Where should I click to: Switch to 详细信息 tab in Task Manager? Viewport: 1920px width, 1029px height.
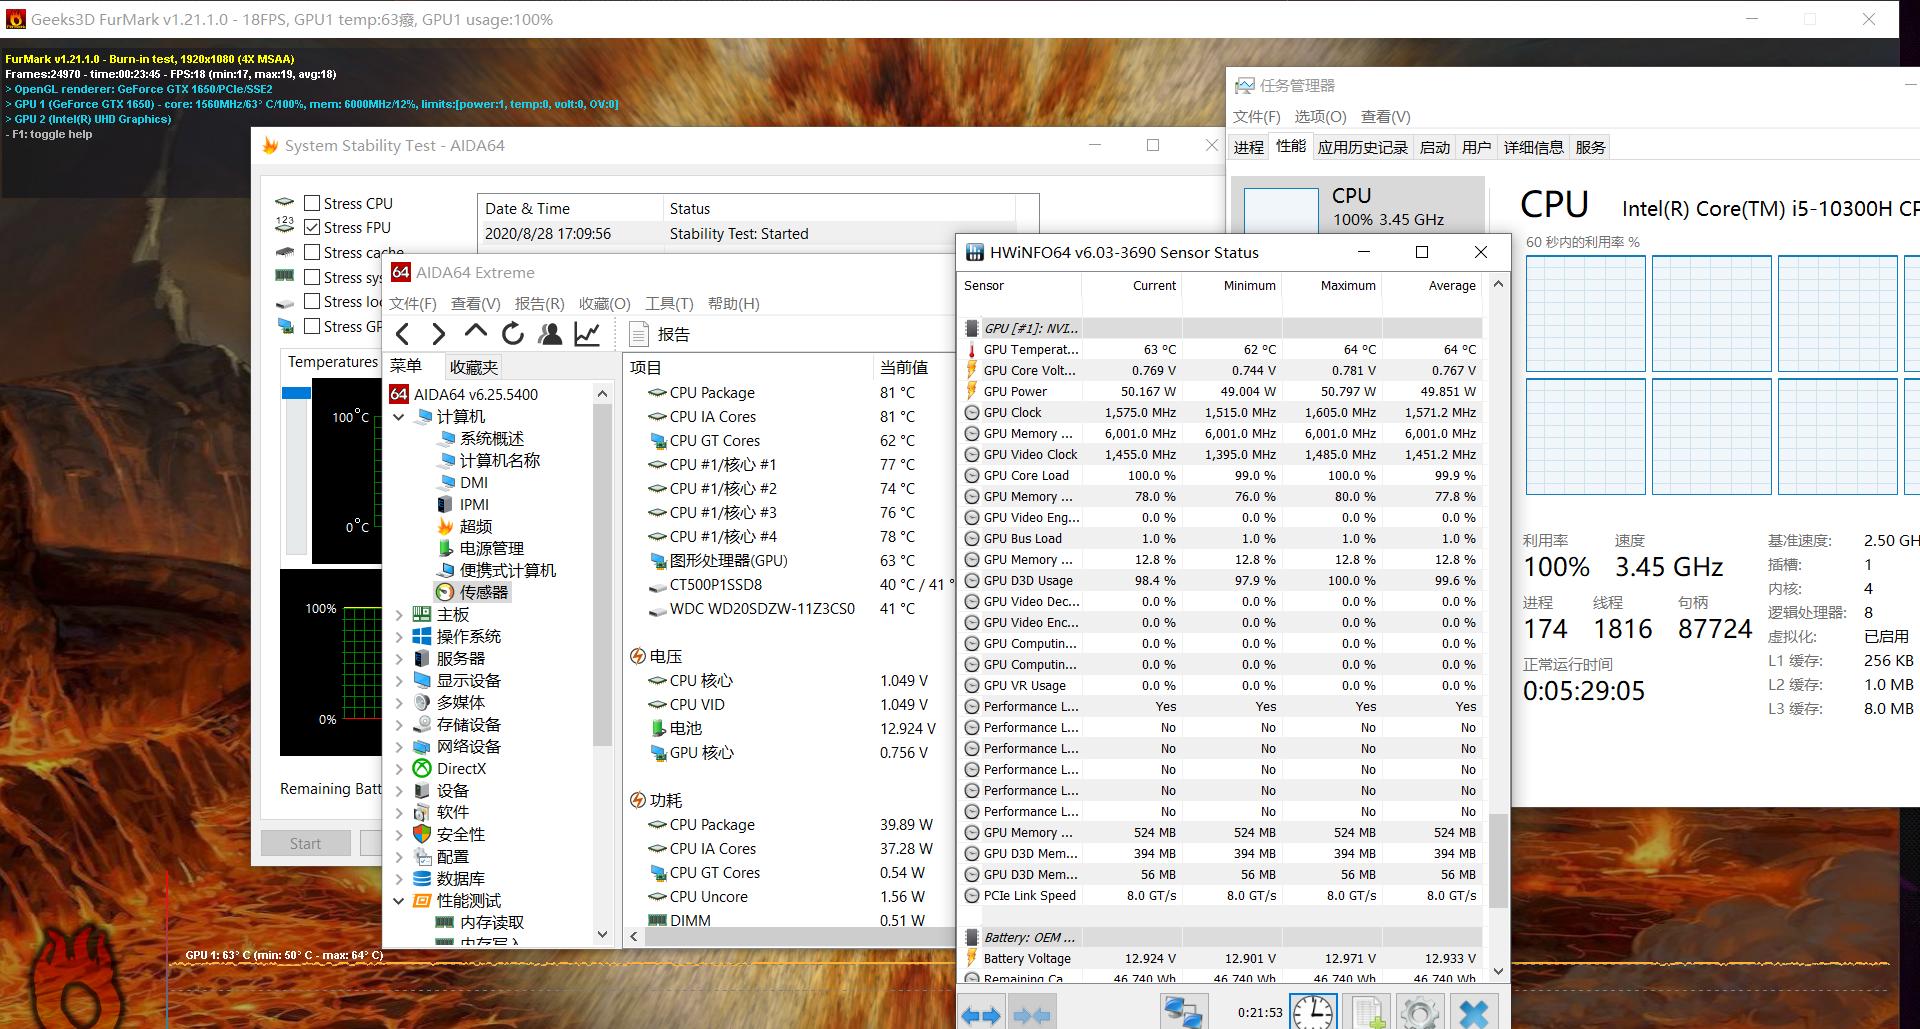click(1533, 147)
